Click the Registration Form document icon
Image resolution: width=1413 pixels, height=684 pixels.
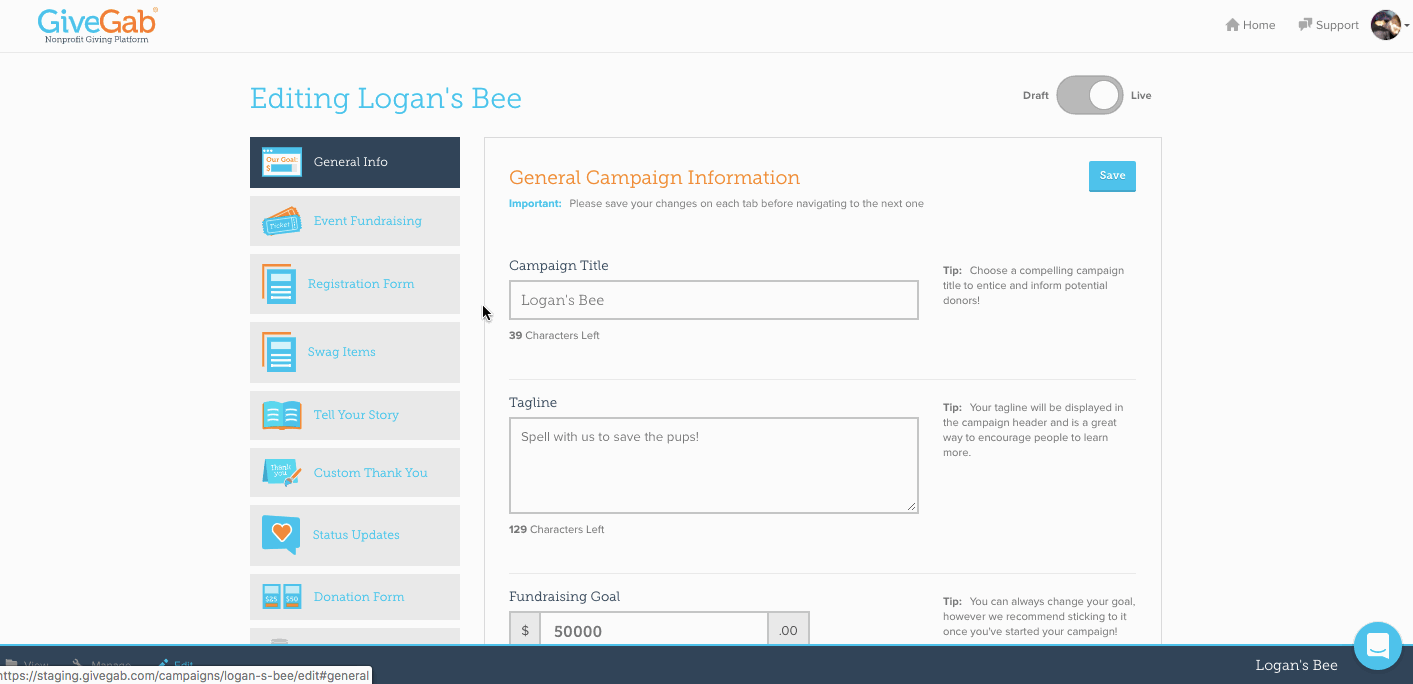[279, 284]
